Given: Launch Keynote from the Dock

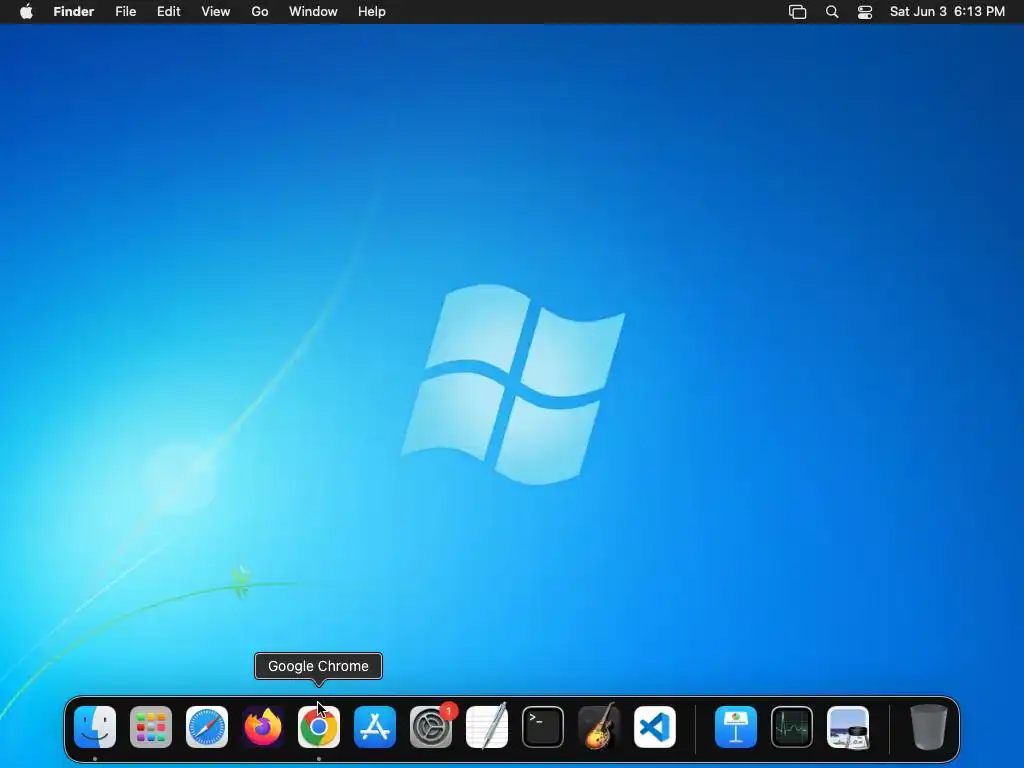Looking at the screenshot, I should [x=736, y=727].
